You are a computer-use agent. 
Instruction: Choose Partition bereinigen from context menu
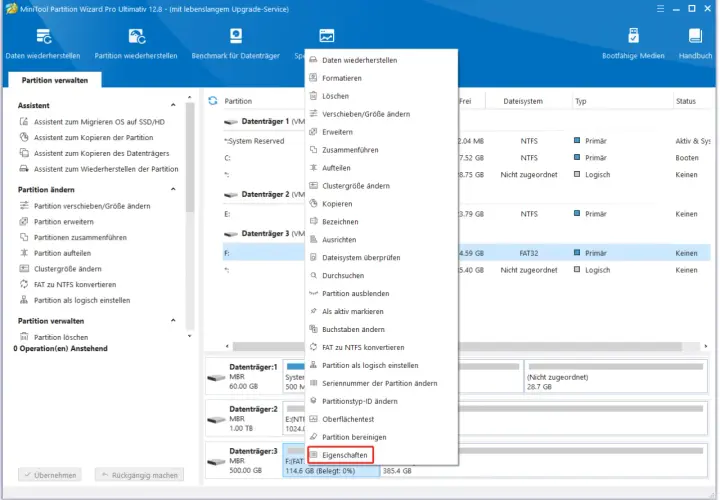click(381, 437)
